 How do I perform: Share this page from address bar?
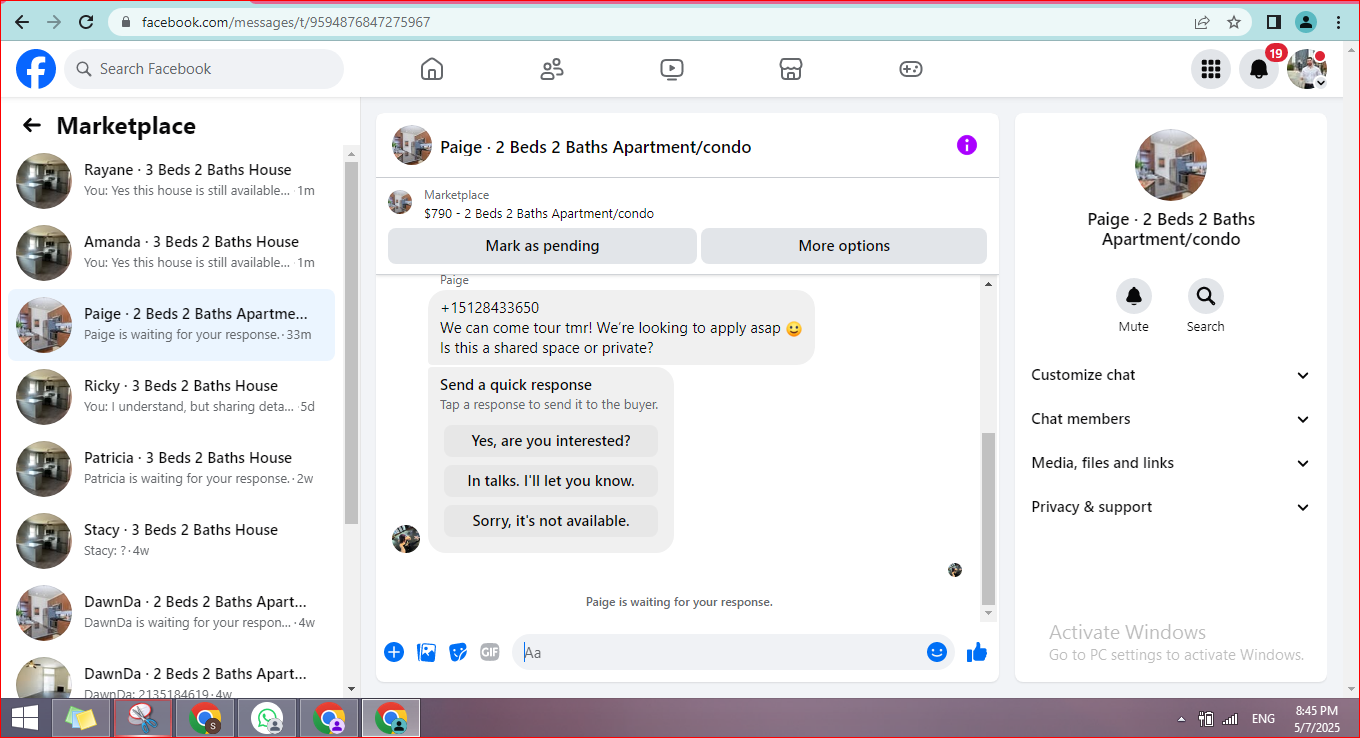(x=1202, y=21)
